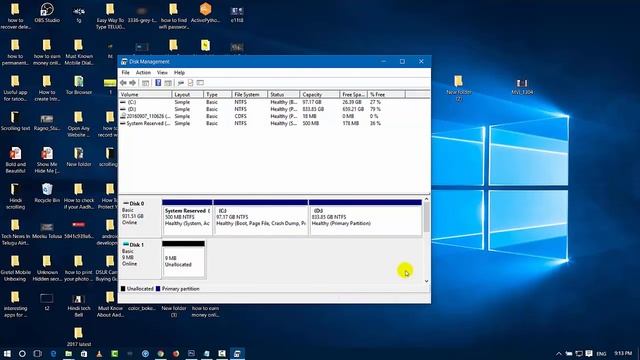
Task: Select the 'how to recover dele...' folder
Action: coord(15,16)
